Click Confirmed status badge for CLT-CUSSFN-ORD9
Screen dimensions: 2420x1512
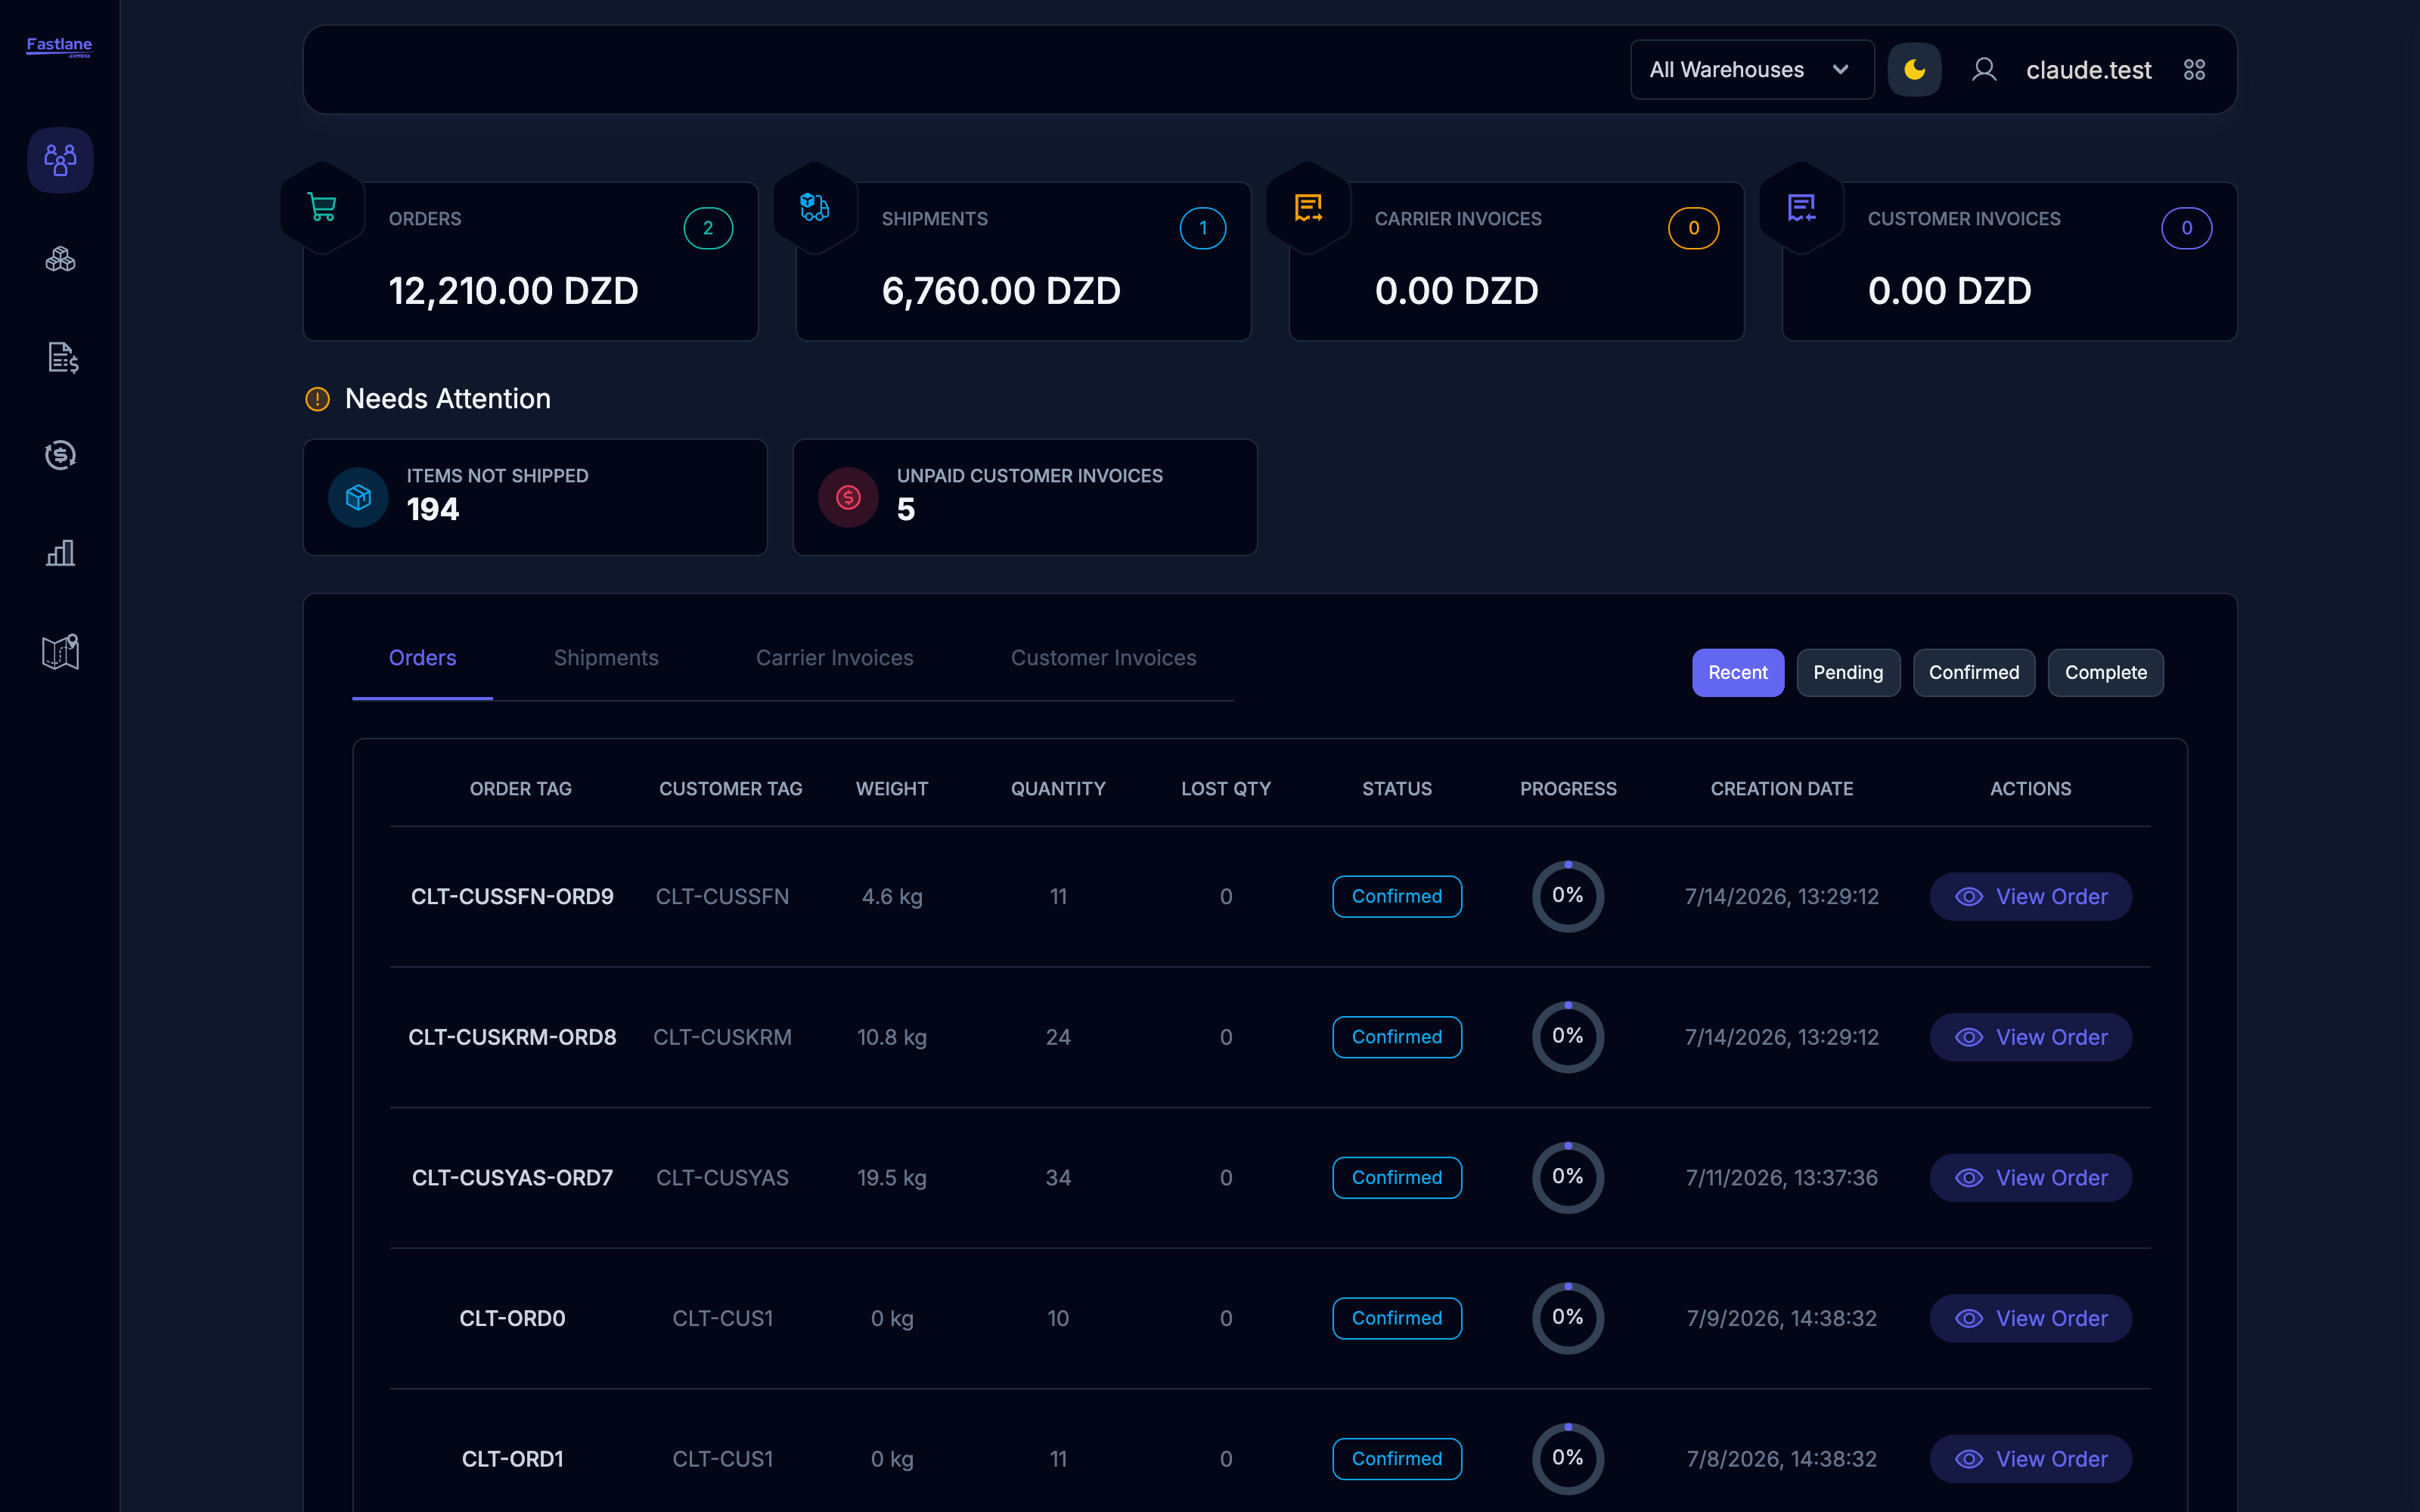(1397, 897)
